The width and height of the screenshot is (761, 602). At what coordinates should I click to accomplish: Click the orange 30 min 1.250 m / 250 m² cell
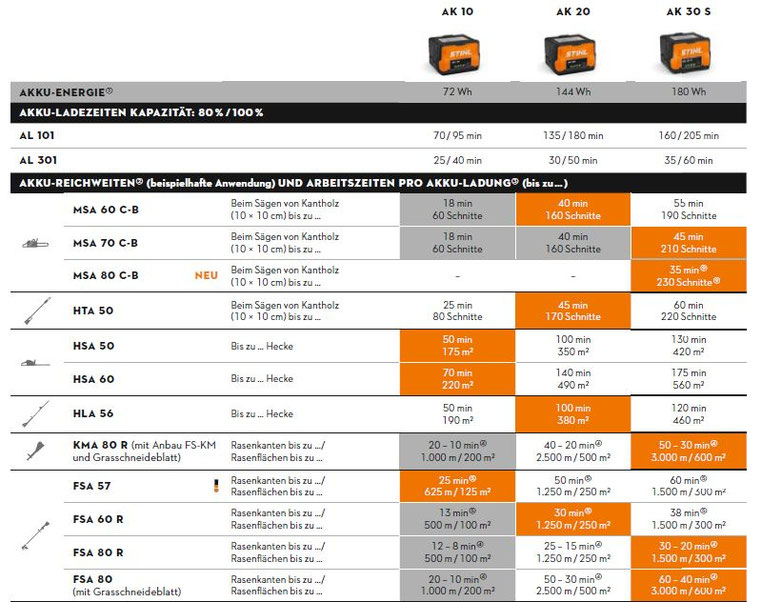click(x=573, y=519)
